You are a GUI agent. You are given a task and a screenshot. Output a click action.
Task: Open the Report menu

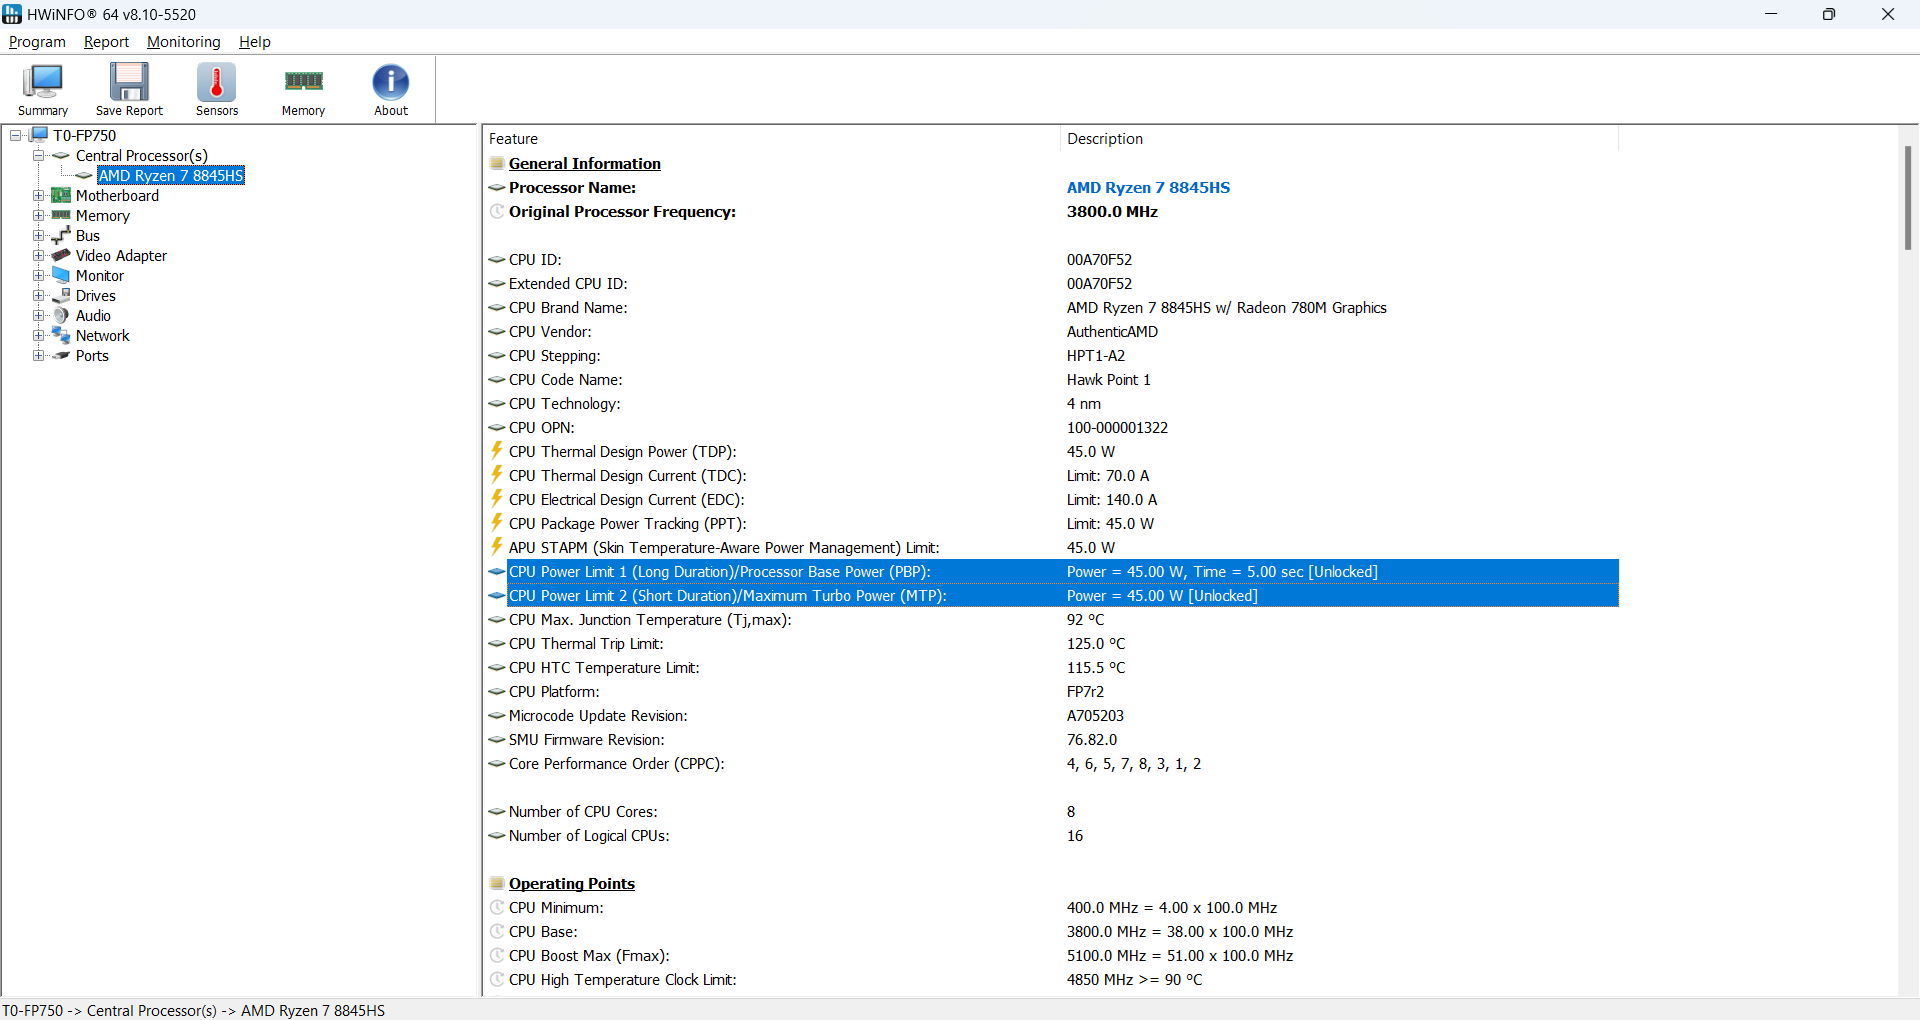click(106, 42)
